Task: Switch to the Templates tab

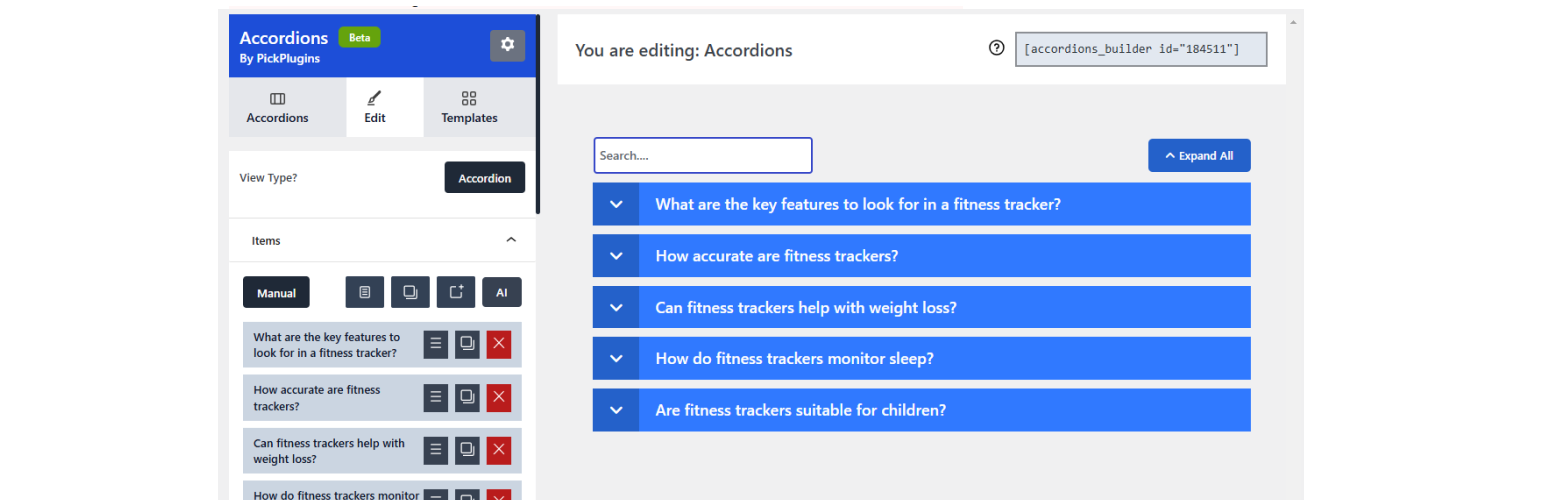Action: point(469,108)
